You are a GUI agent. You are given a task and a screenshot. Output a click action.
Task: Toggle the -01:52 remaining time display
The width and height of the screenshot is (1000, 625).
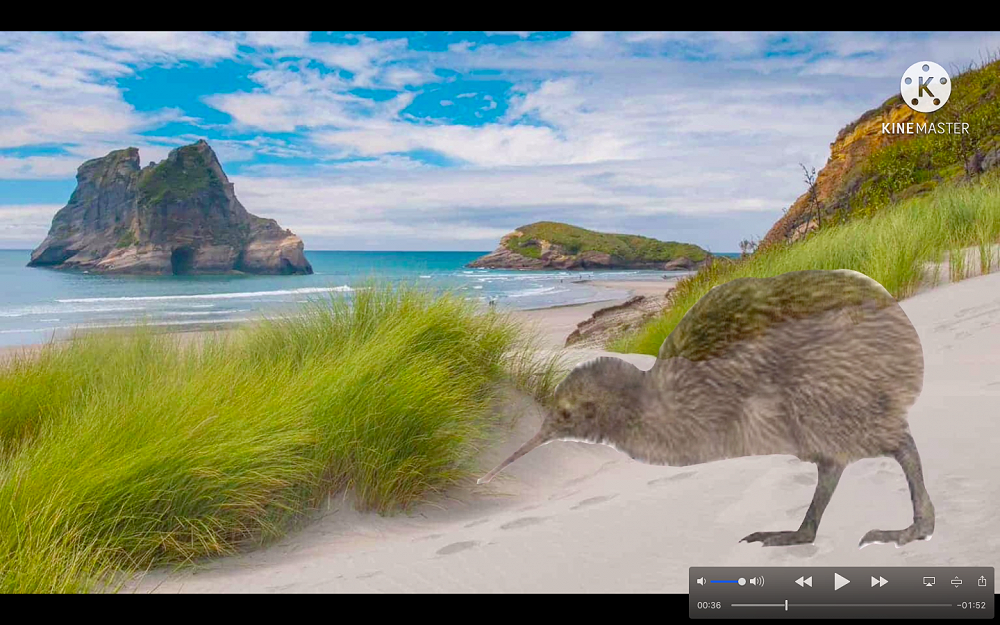click(972, 605)
